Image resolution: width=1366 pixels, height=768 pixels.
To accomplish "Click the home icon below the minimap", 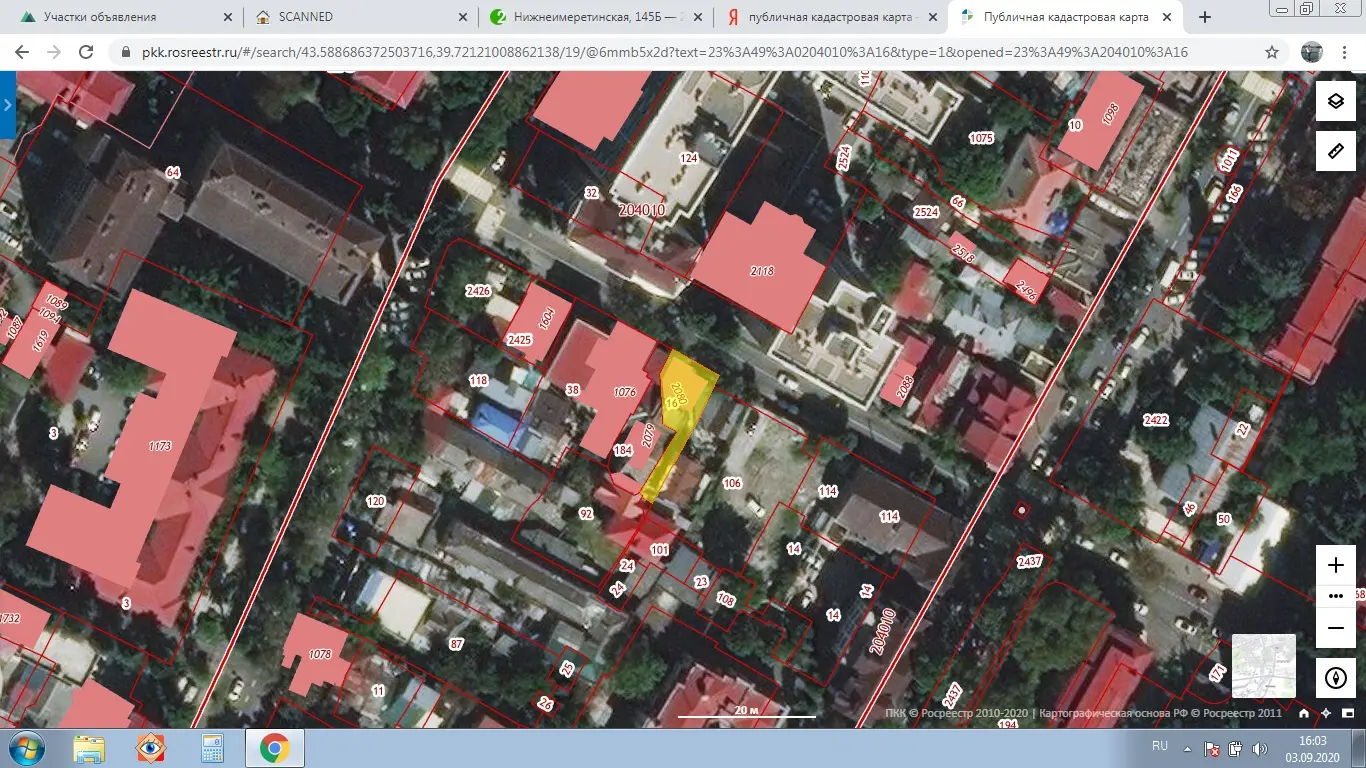I will [x=1304, y=714].
